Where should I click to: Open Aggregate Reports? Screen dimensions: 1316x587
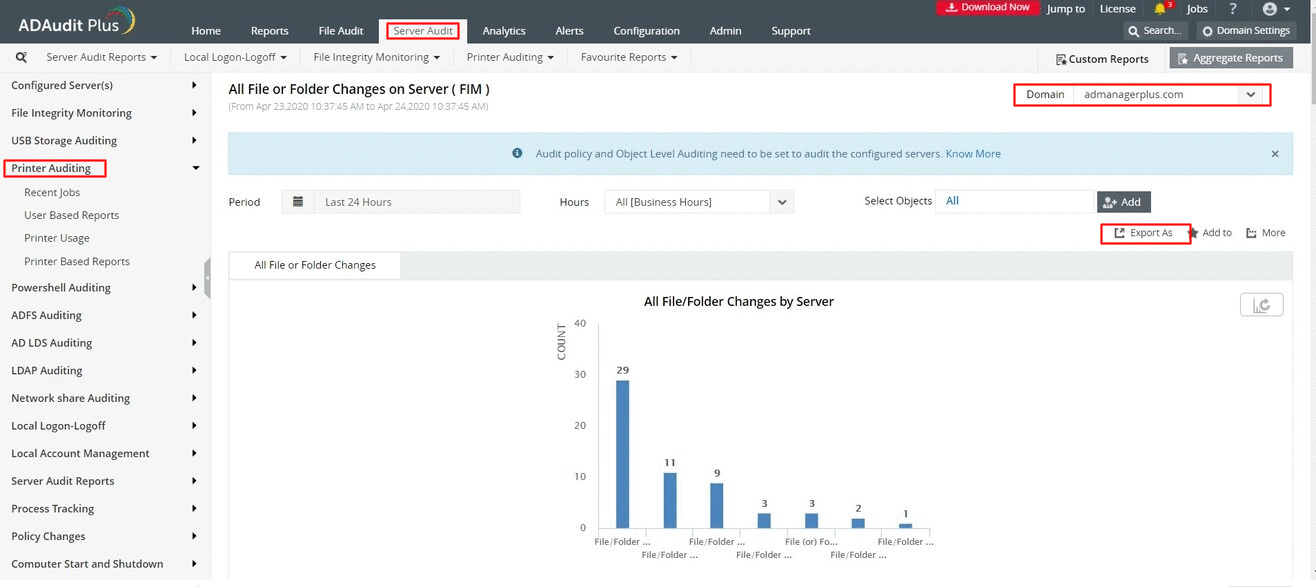pos(1230,58)
